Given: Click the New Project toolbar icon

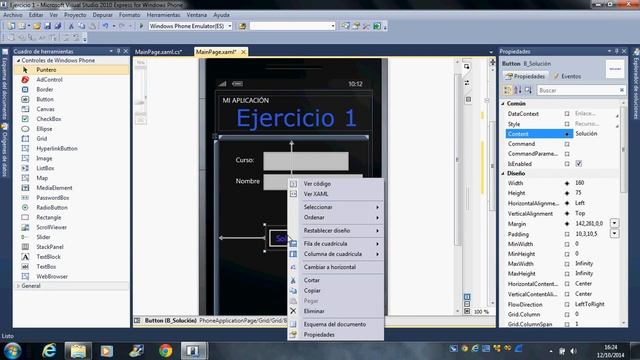Looking at the screenshot, I should pos(11,26).
